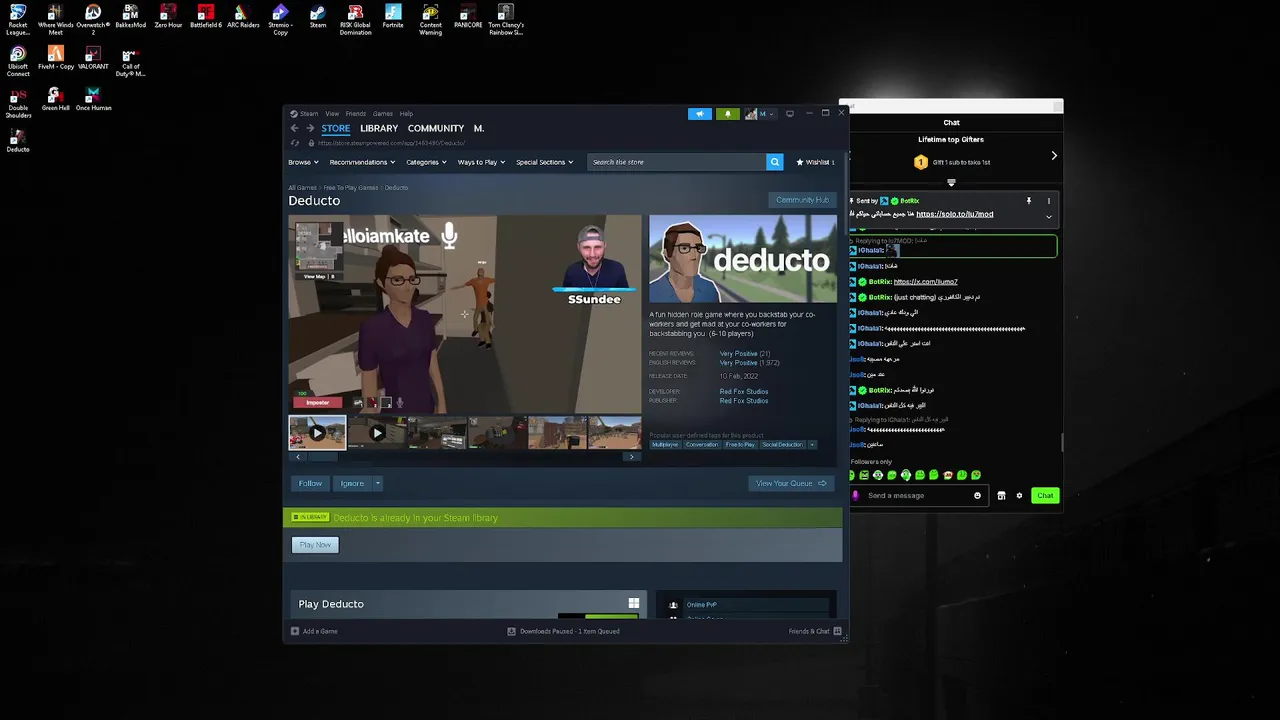1280x720 pixels.
Task: Open Red Fox Studios developer link
Action: pos(744,392)
